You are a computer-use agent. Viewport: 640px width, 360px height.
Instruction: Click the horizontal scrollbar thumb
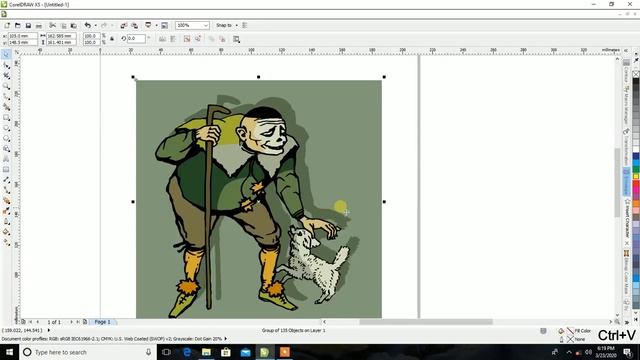426,322
